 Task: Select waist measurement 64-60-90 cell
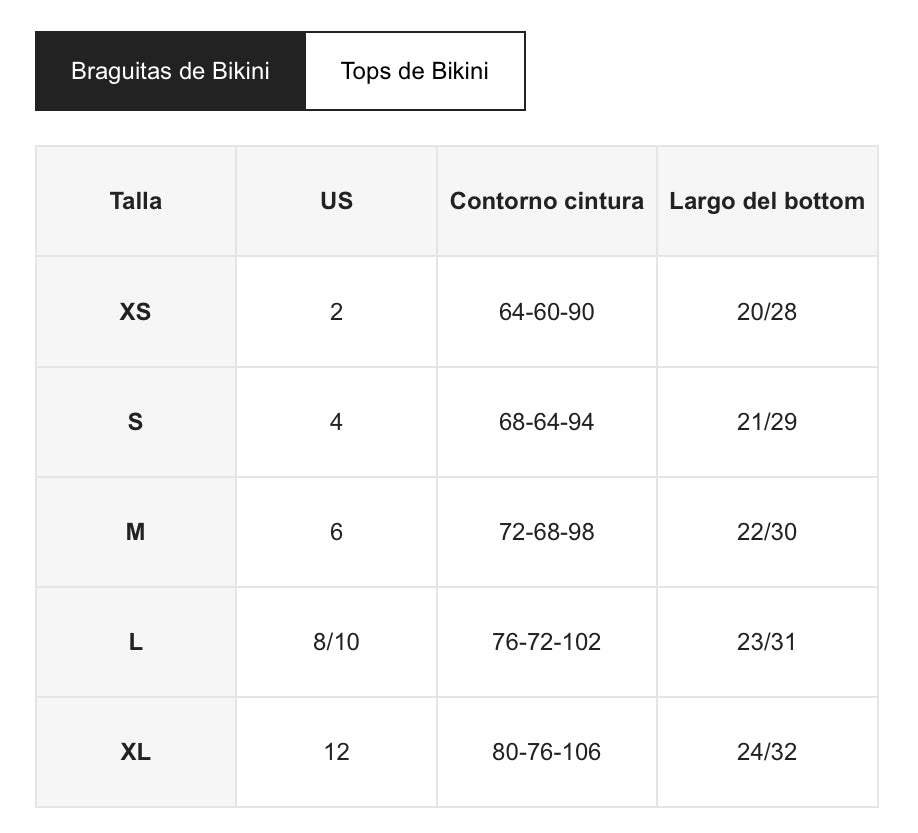pos(546,312)
